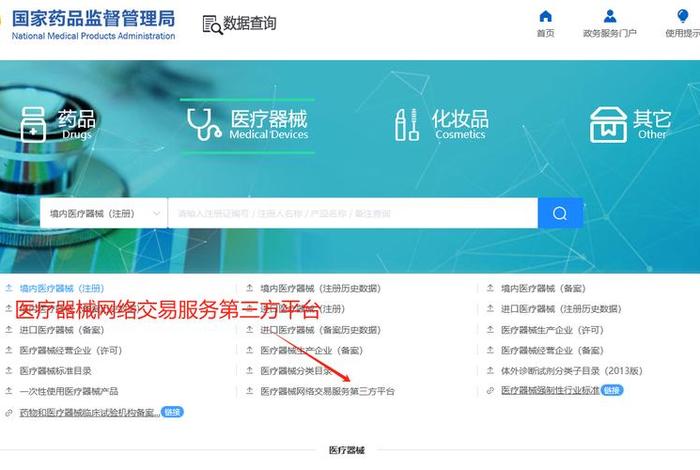Open 进口医疗器械（备案） link
Screen dimensions: 700x470
62,330
